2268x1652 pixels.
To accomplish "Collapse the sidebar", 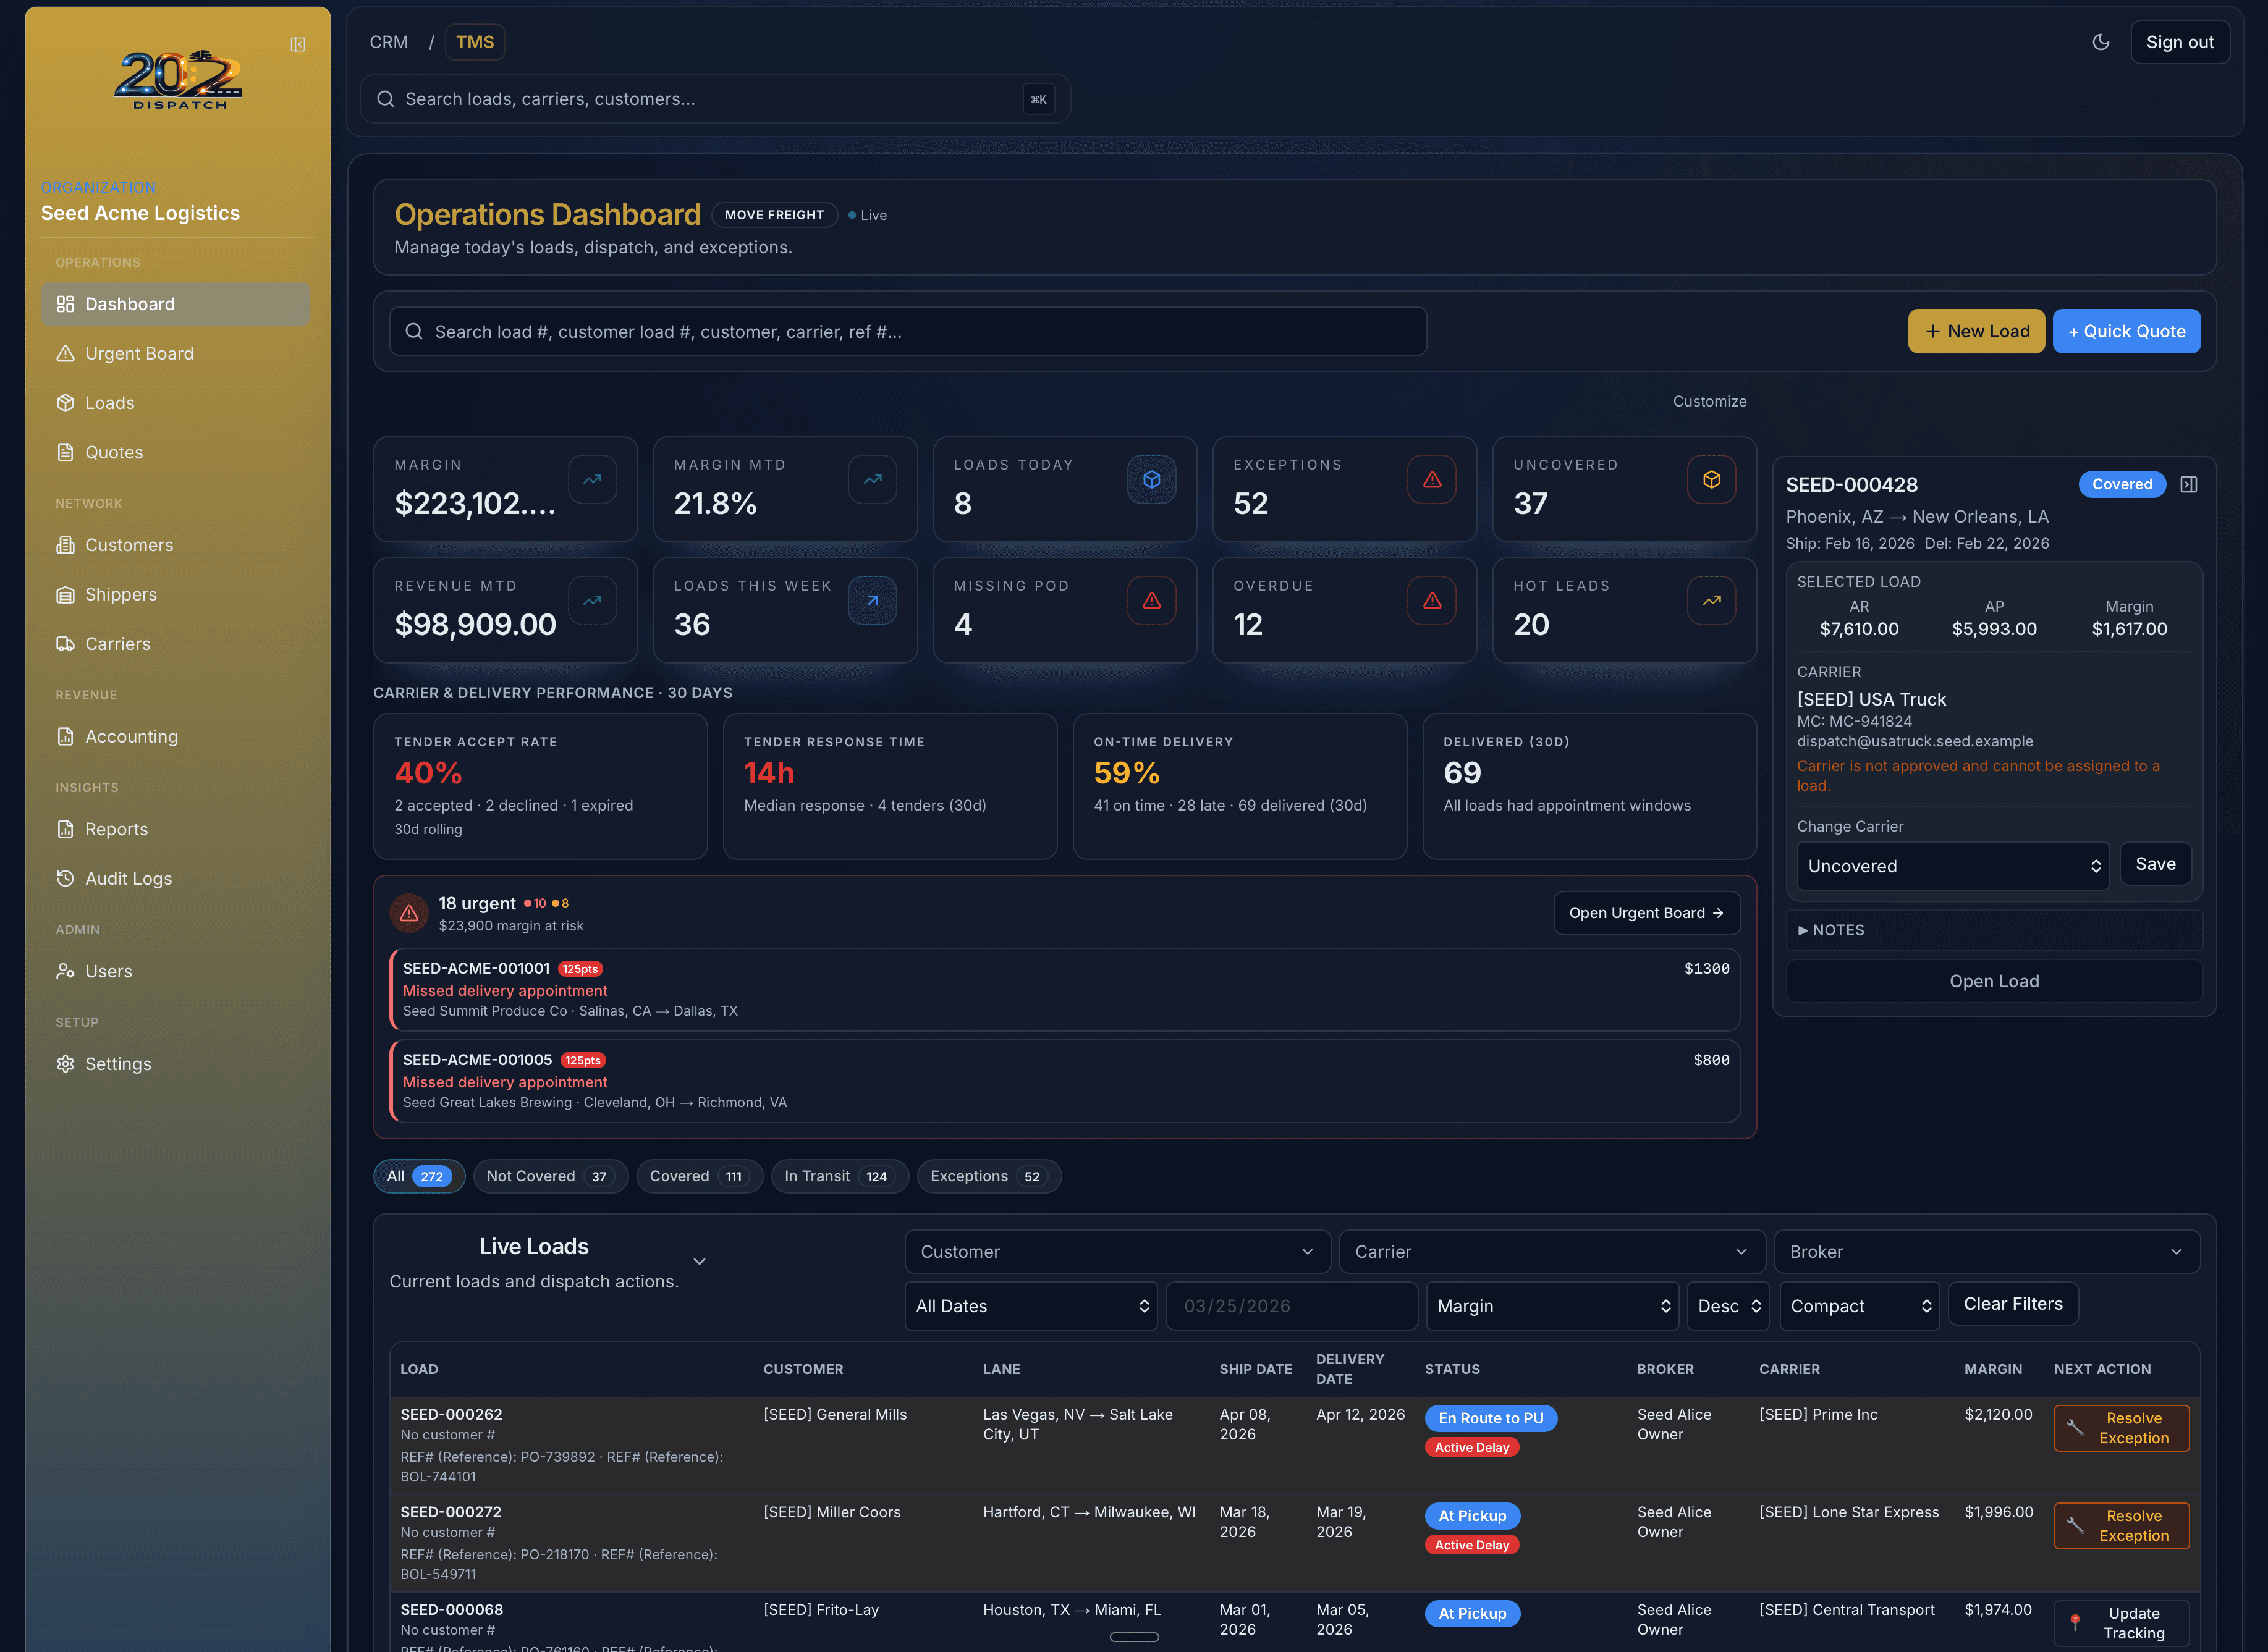I will tap(297, 45).
